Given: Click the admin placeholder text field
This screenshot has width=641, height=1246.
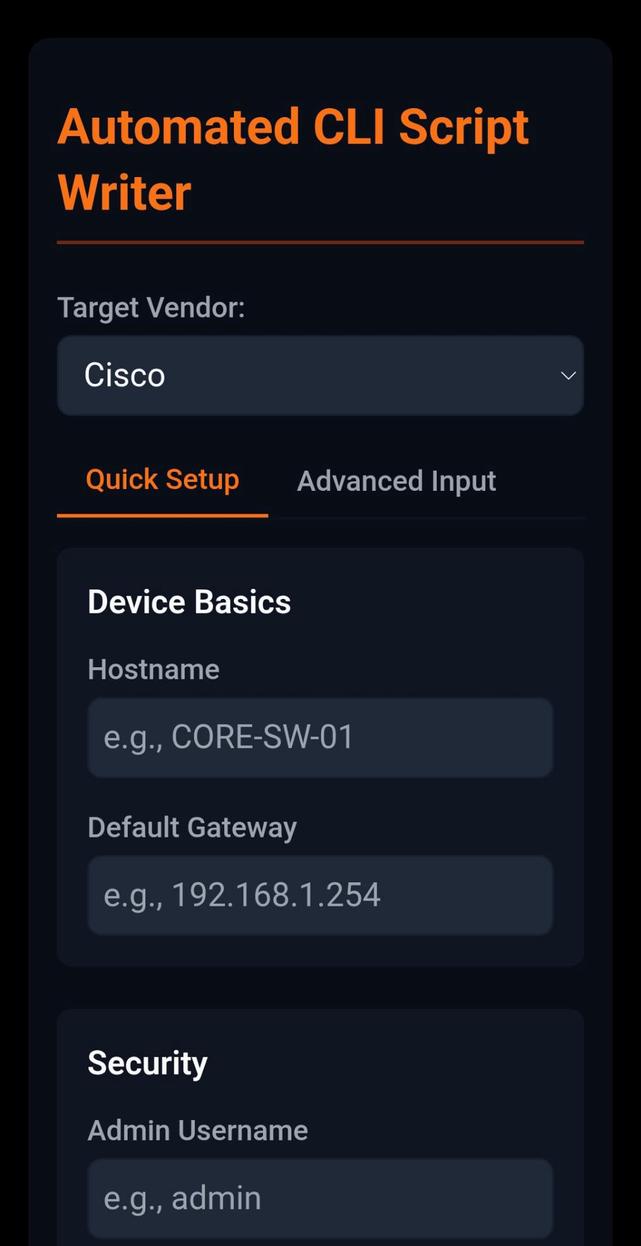Looking at the screenshot, I should point(320,1197).
